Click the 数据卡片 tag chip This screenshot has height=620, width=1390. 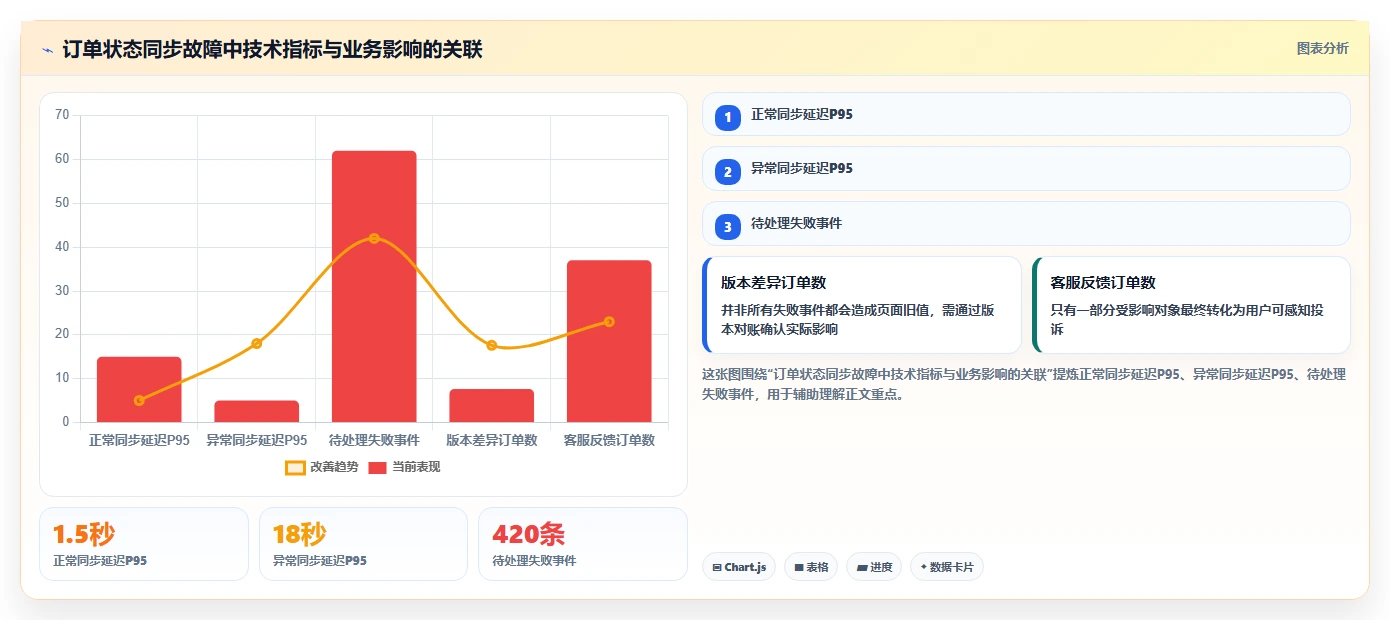pos(947,567)
